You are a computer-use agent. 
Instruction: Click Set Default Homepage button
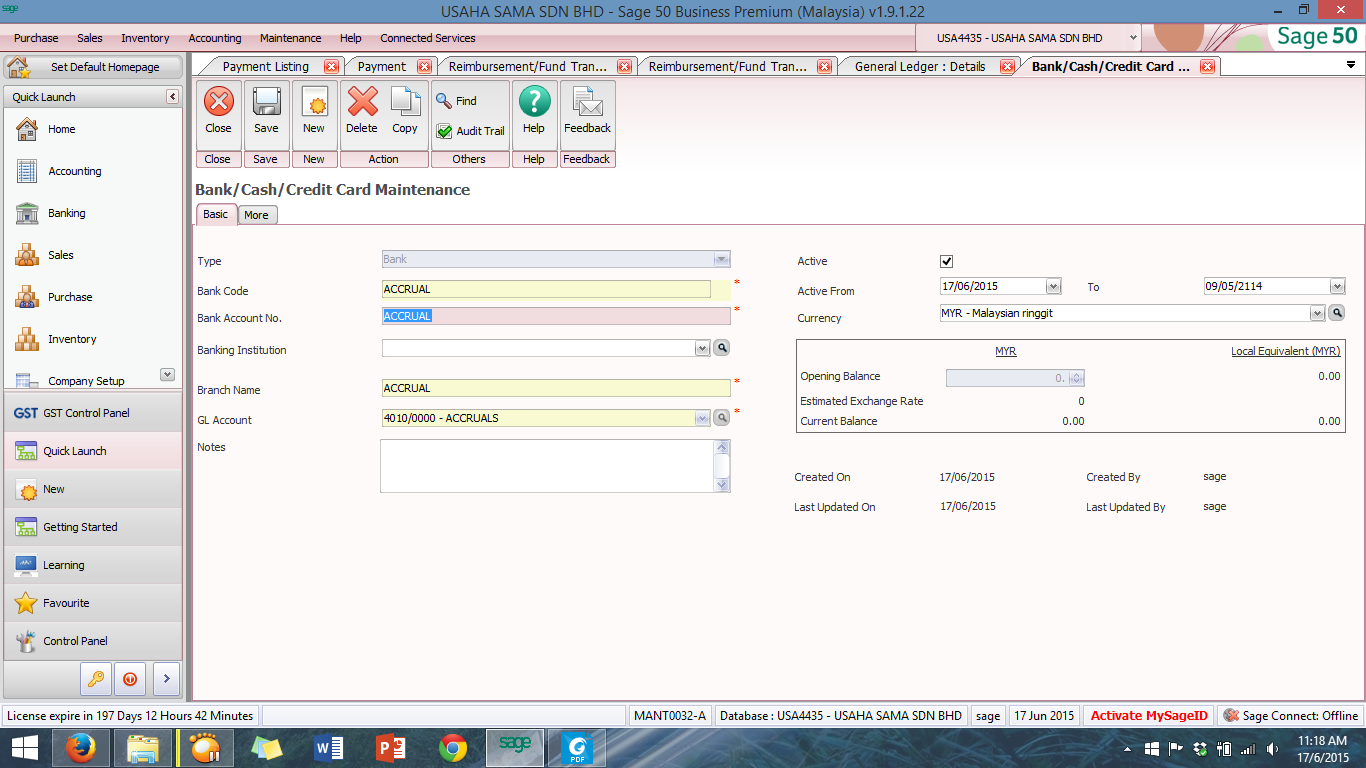tap(93, 67)
